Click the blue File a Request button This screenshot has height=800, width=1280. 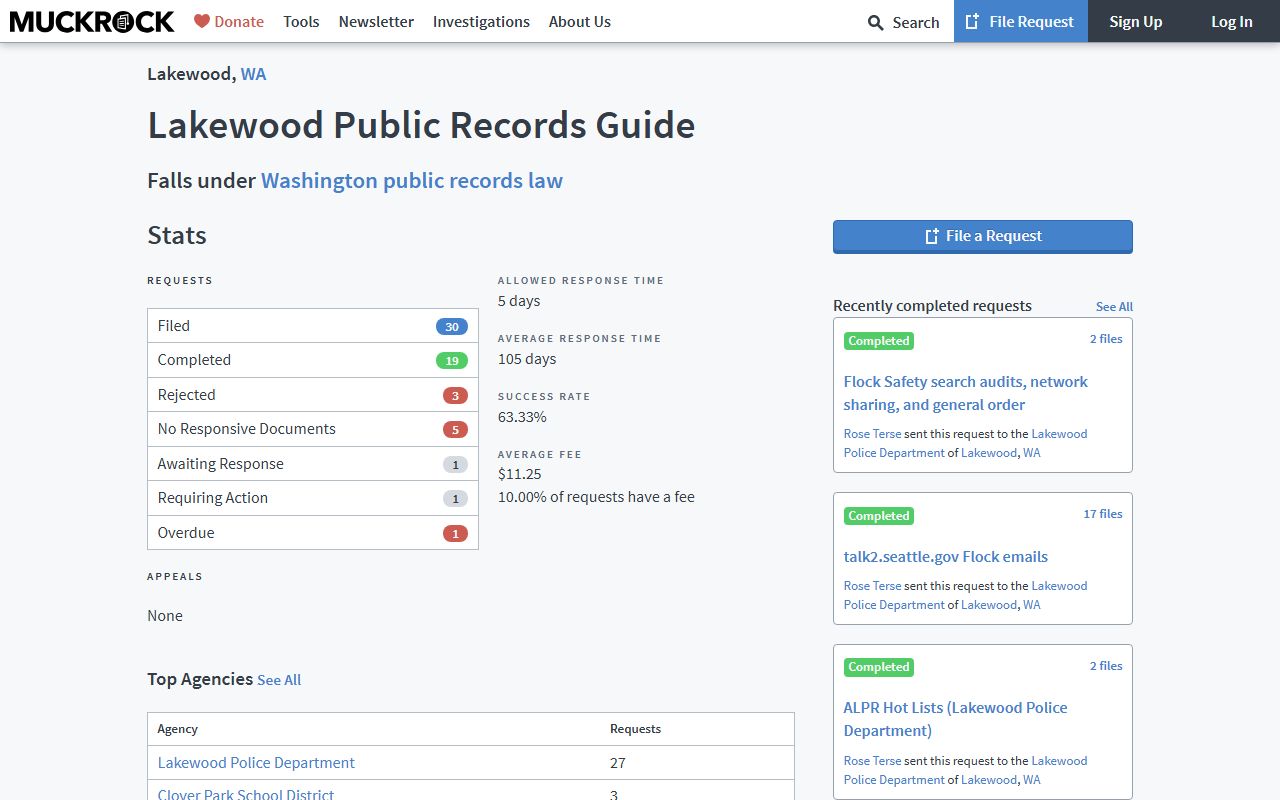coord(982,237)
